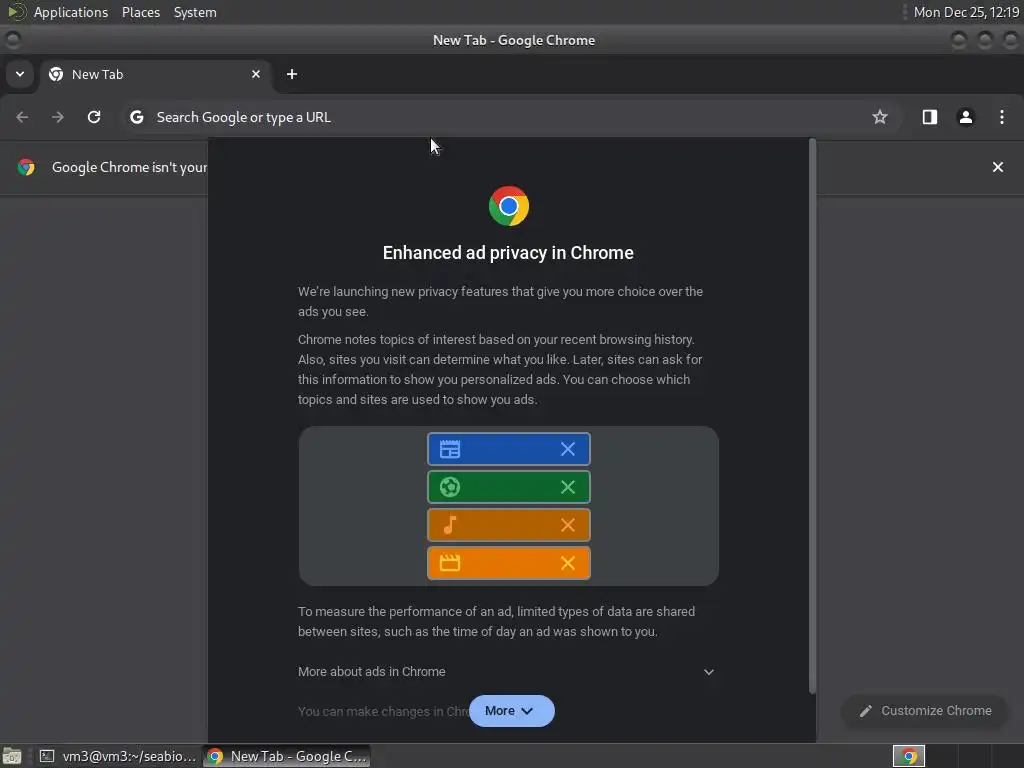Click the green soccer topic card
The width and height of the screenshot is (1024, 768).
click(509, 487)
